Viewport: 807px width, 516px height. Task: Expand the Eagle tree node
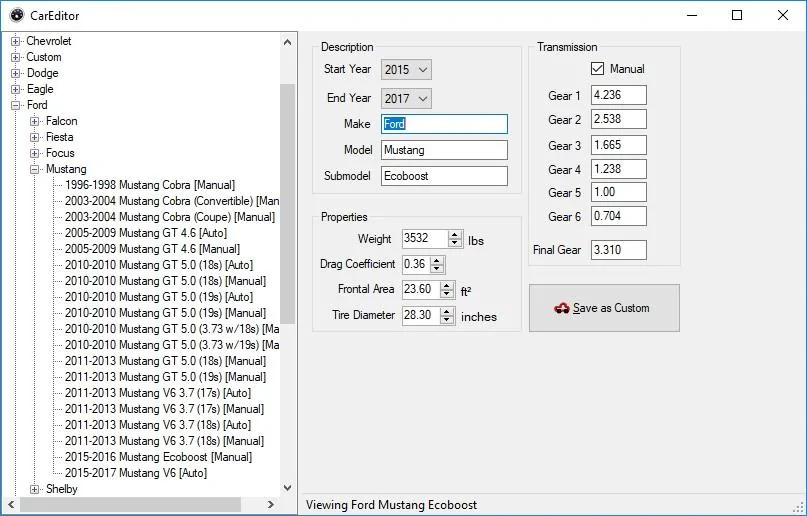(x=15, y=89)
